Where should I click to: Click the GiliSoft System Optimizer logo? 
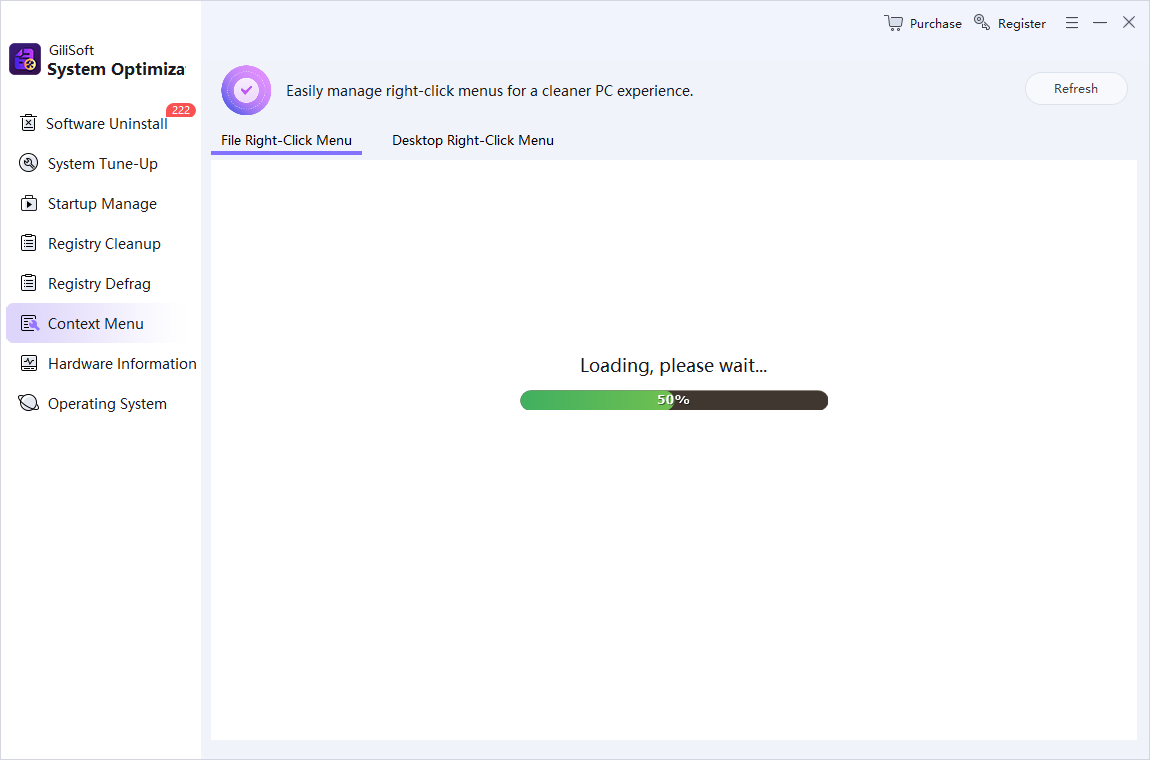point(25,59)
